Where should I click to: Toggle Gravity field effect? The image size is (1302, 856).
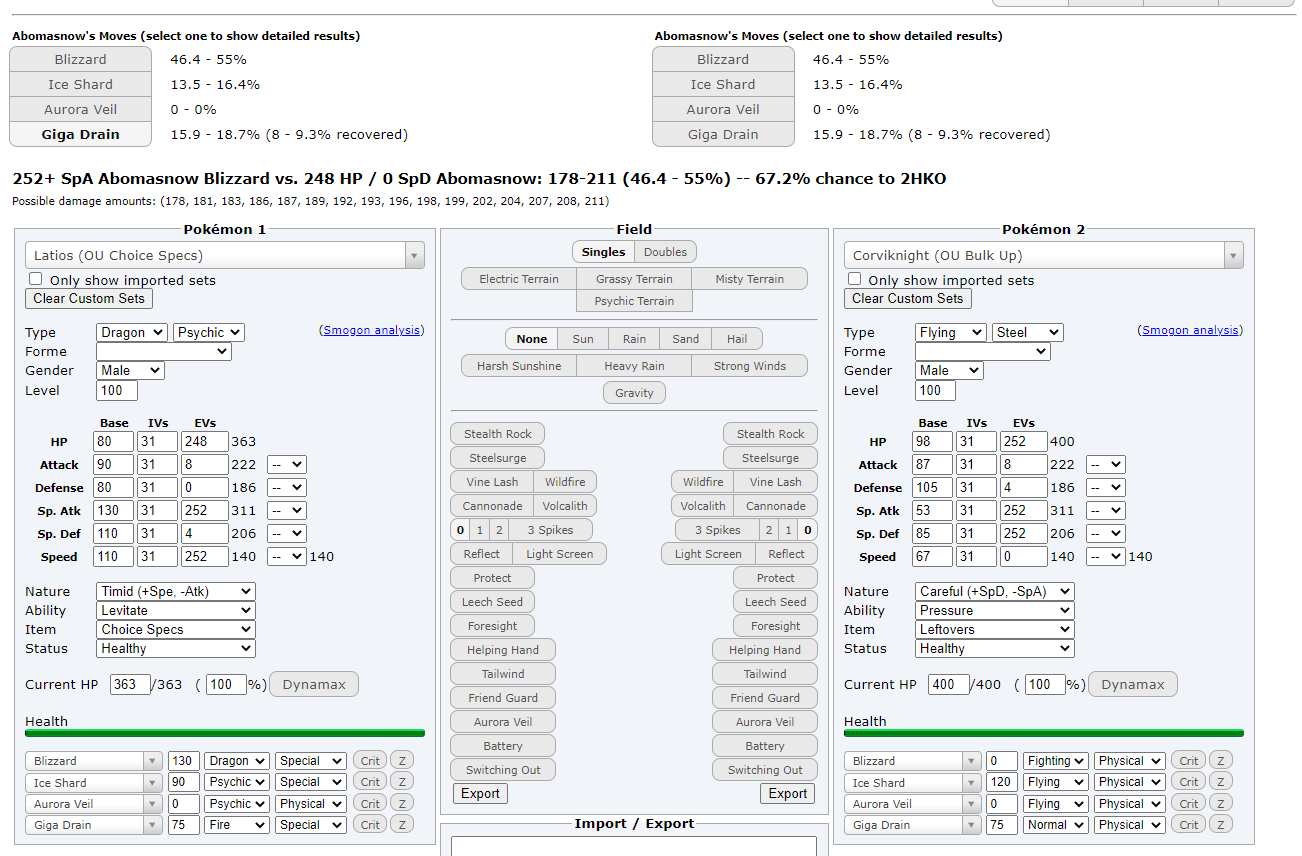coord(634,393)
